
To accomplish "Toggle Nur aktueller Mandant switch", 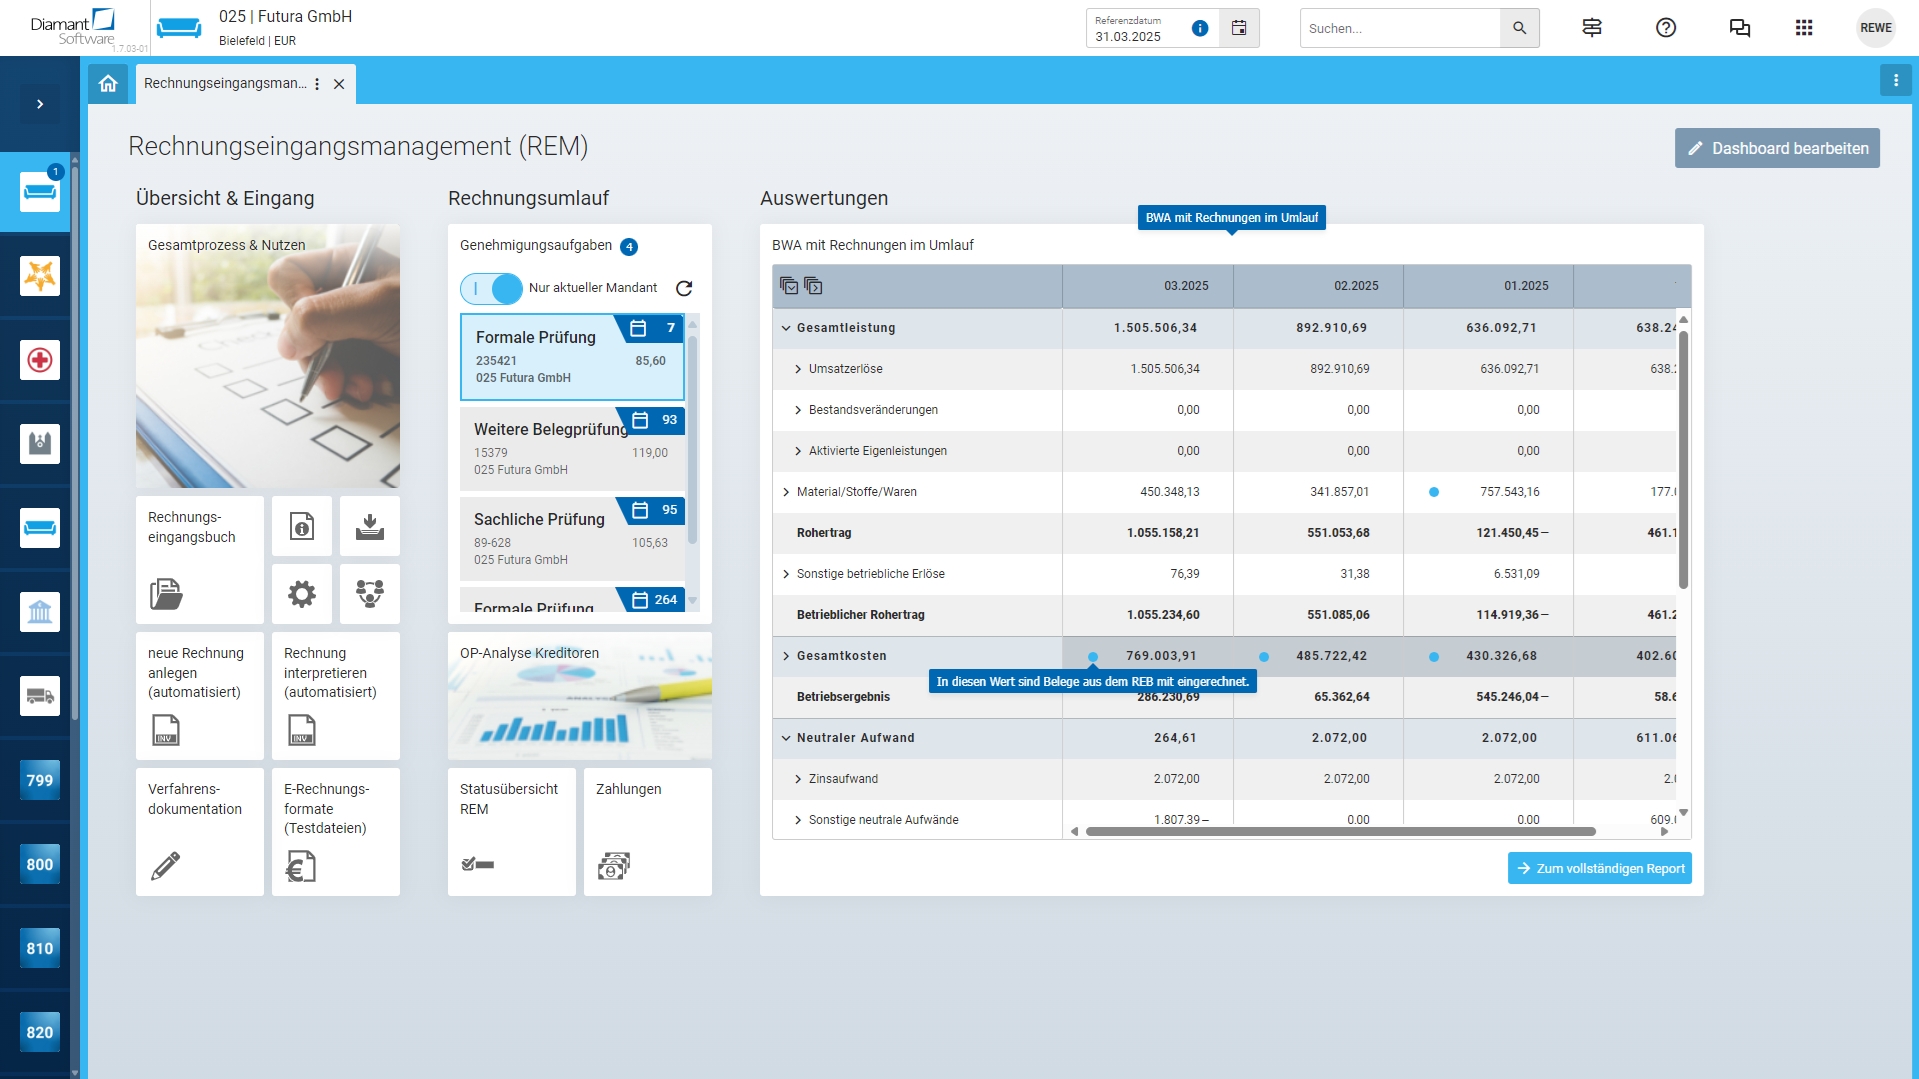I will tap(491, 288).
